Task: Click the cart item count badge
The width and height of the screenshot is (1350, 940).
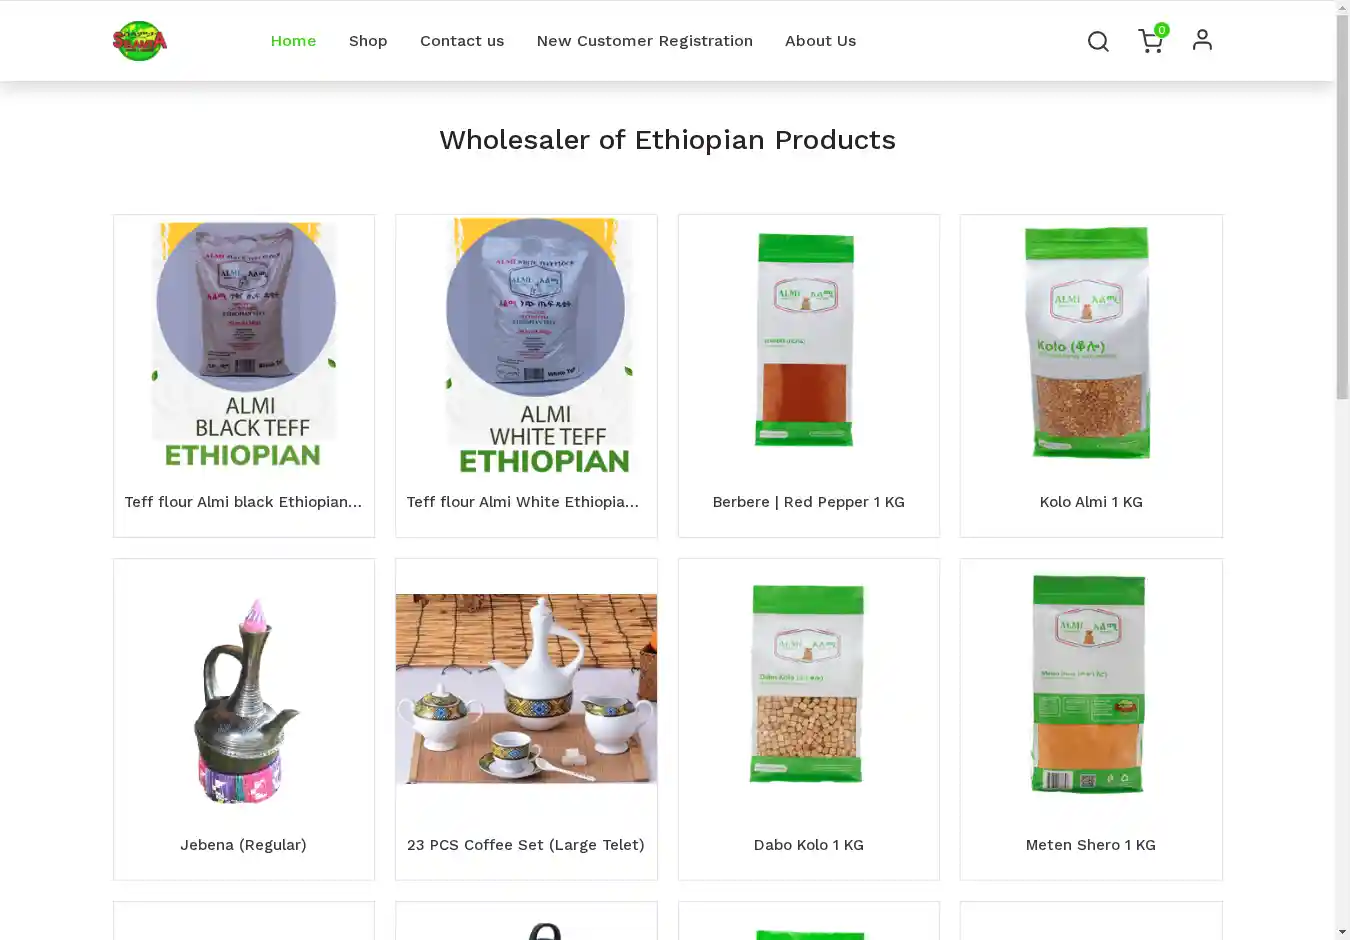Action: coord(1161,30)
